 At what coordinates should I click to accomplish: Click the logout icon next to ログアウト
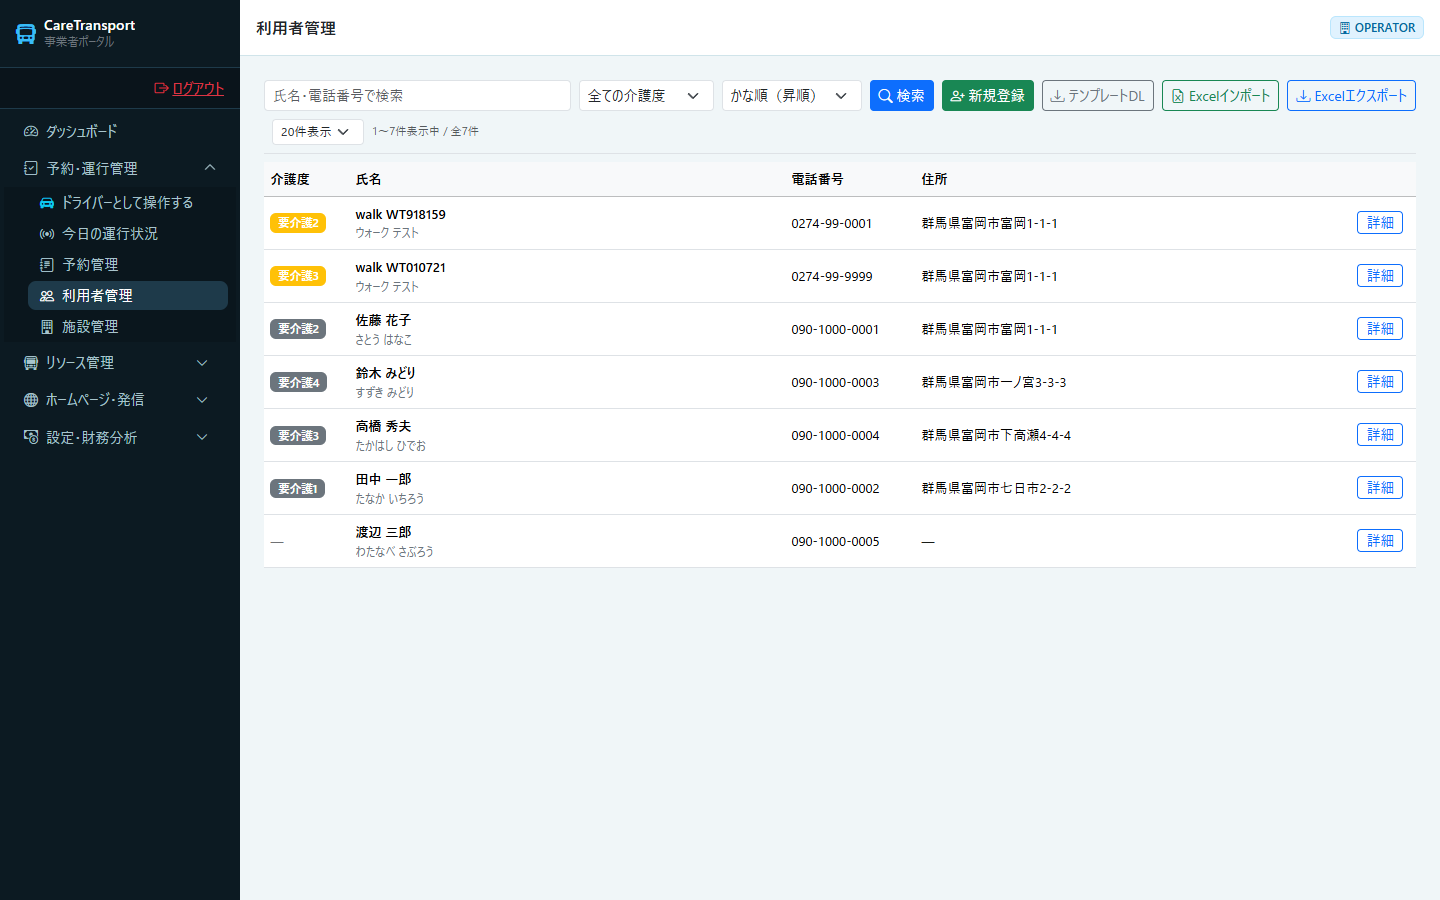[161, 88]
